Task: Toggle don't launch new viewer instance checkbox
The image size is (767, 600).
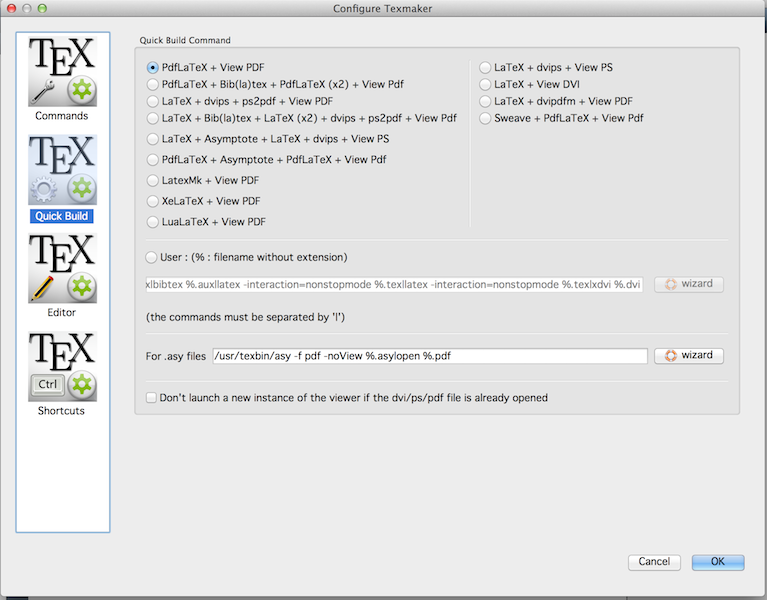Action: (x=151, y=398)
